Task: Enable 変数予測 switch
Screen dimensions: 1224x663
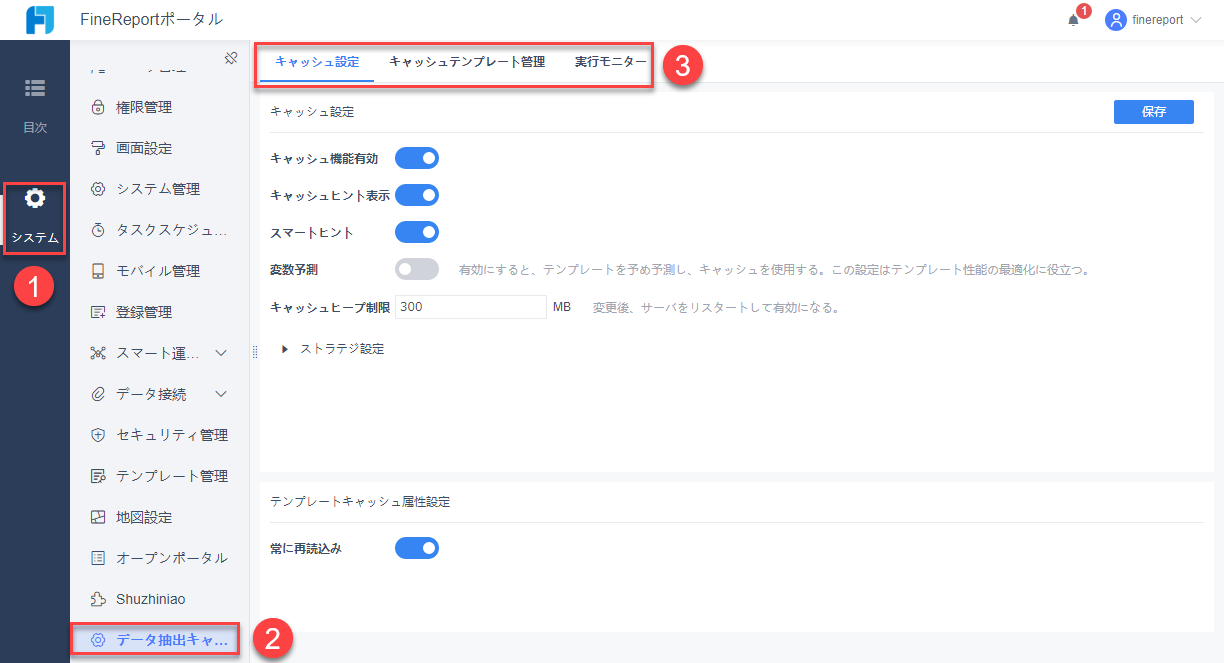Action: point(417,269)
